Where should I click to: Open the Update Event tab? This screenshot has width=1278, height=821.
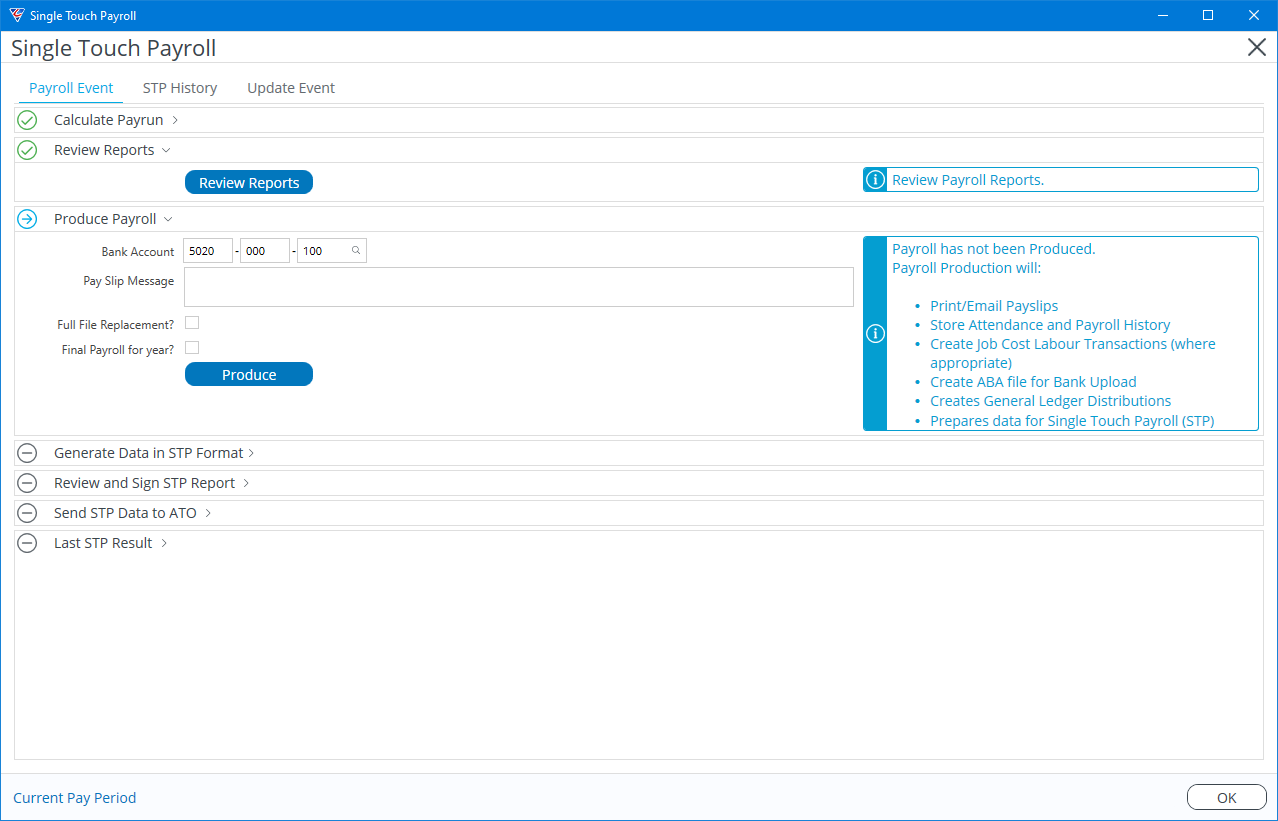291,88
